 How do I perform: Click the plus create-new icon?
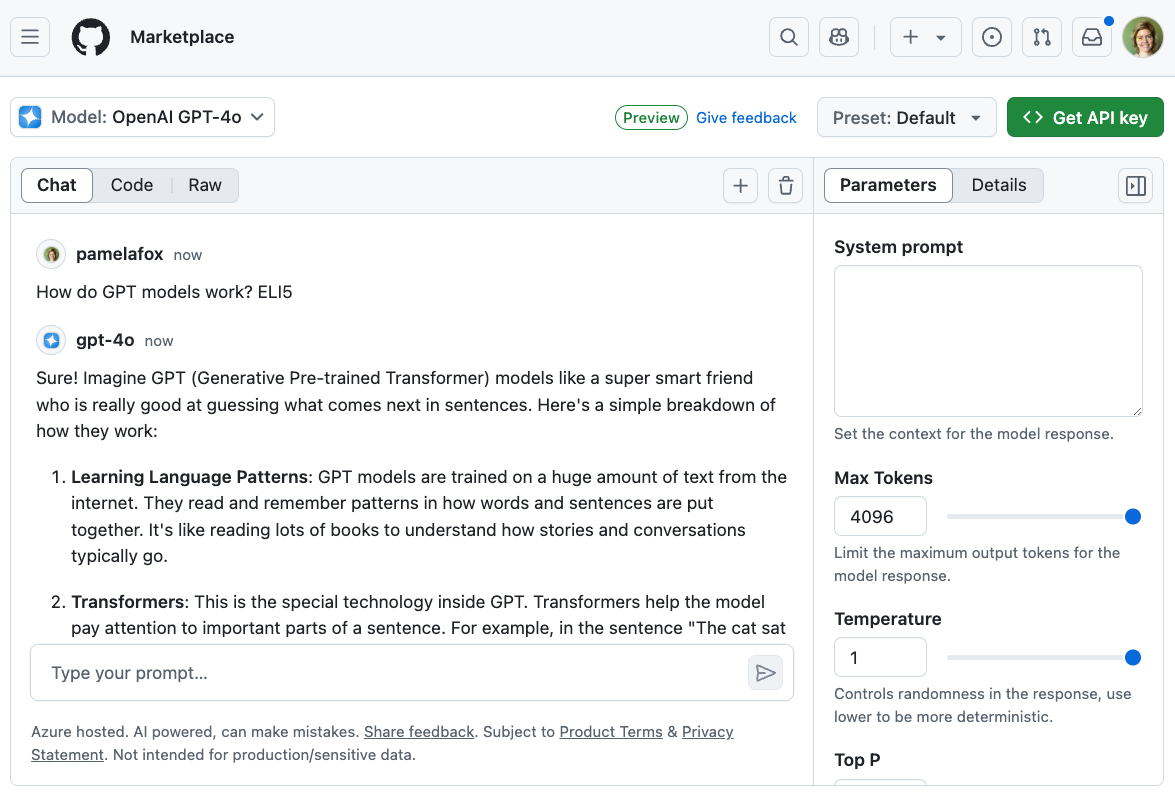tap(910, 37)
